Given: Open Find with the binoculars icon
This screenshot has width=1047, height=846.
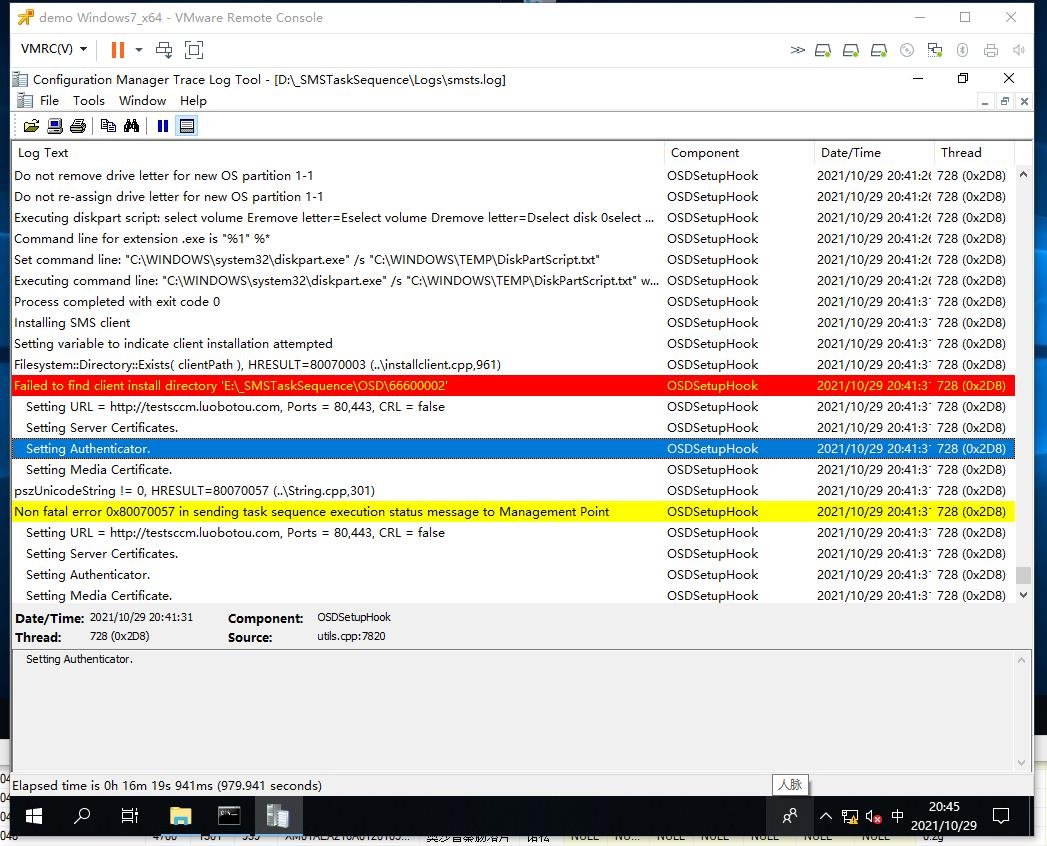Looking at the screenshot, I should [x=131, y=126].
